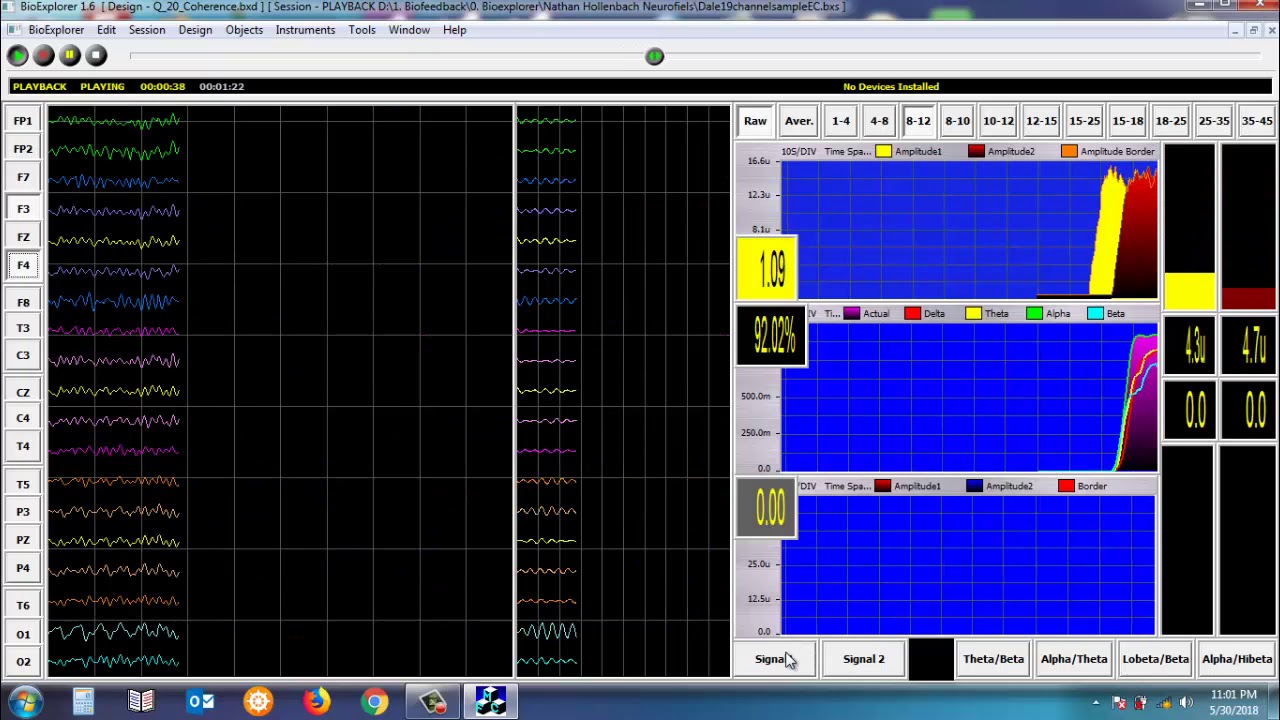Click the Theta/Beta ratio button
Screen dimensions: 1280x720
tap(993, 659)
